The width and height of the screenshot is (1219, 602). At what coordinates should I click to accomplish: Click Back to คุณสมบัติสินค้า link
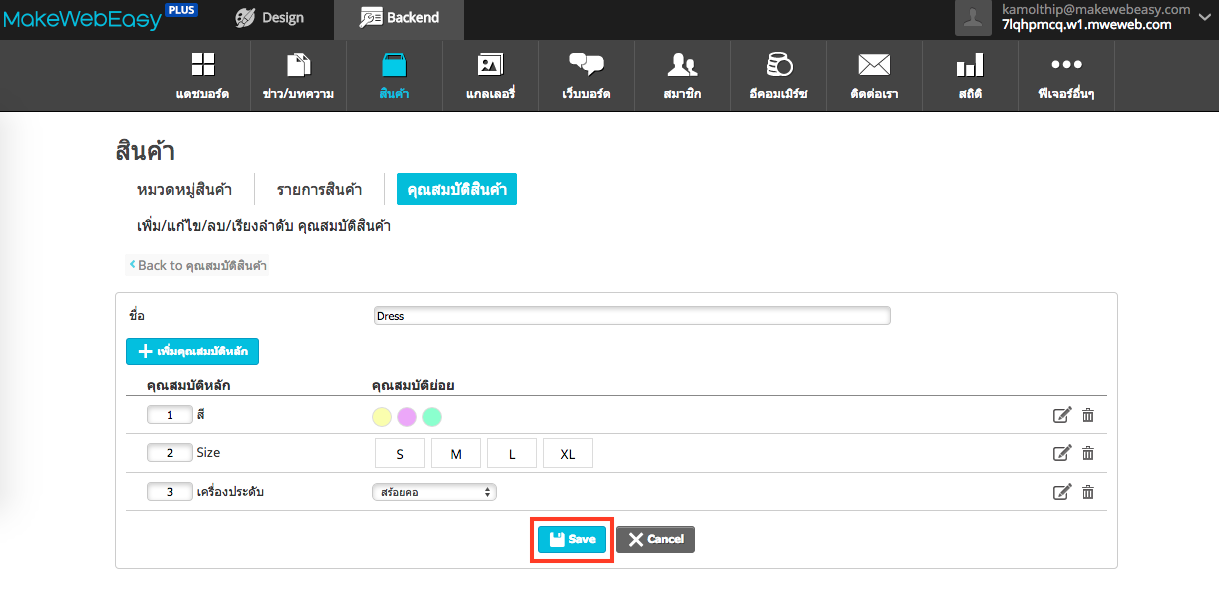[x=199, y=265]
